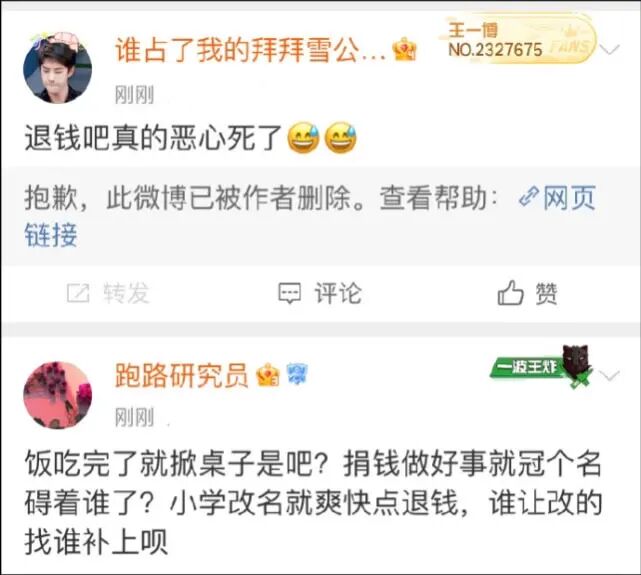Open 王一博 fans NO.2327675 badge
The image size is (641, 575).
pos(518,41)
